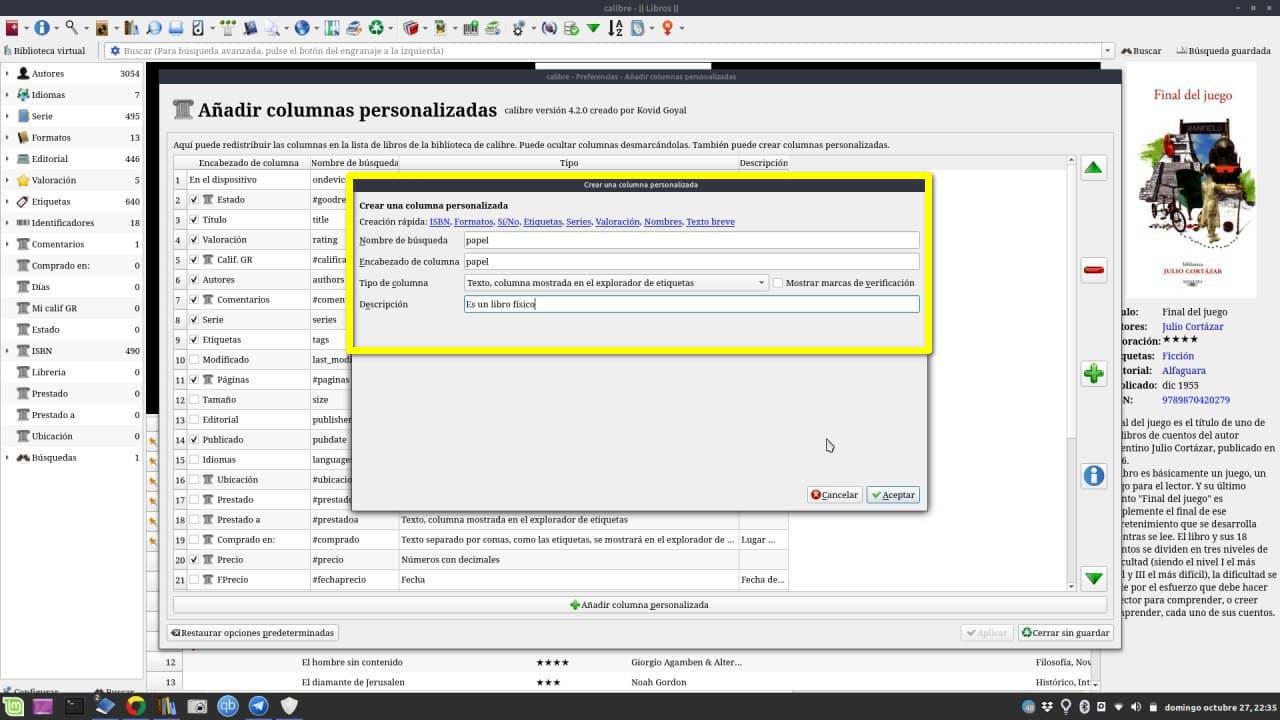Check the Ubicación column checkbox
The width and height of the screenshot is (1280, 720).
click(194, 479)
